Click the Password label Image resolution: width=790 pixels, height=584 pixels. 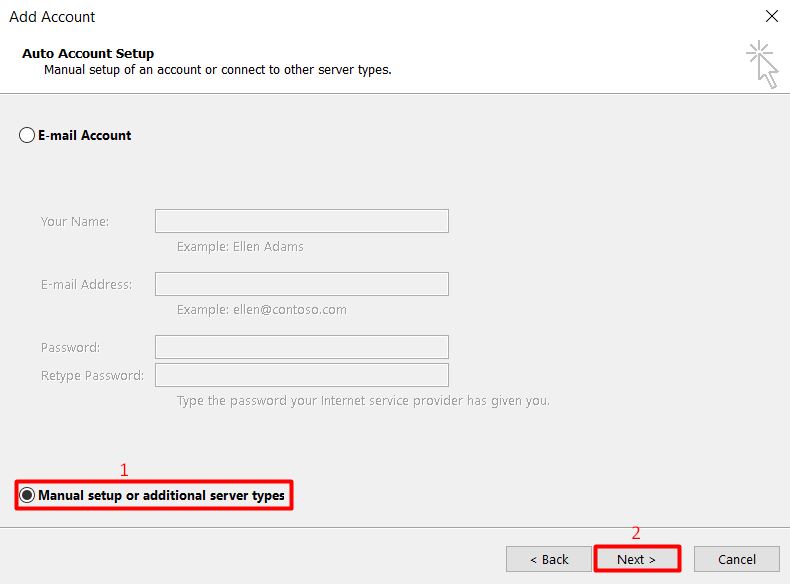coord(70,347)
